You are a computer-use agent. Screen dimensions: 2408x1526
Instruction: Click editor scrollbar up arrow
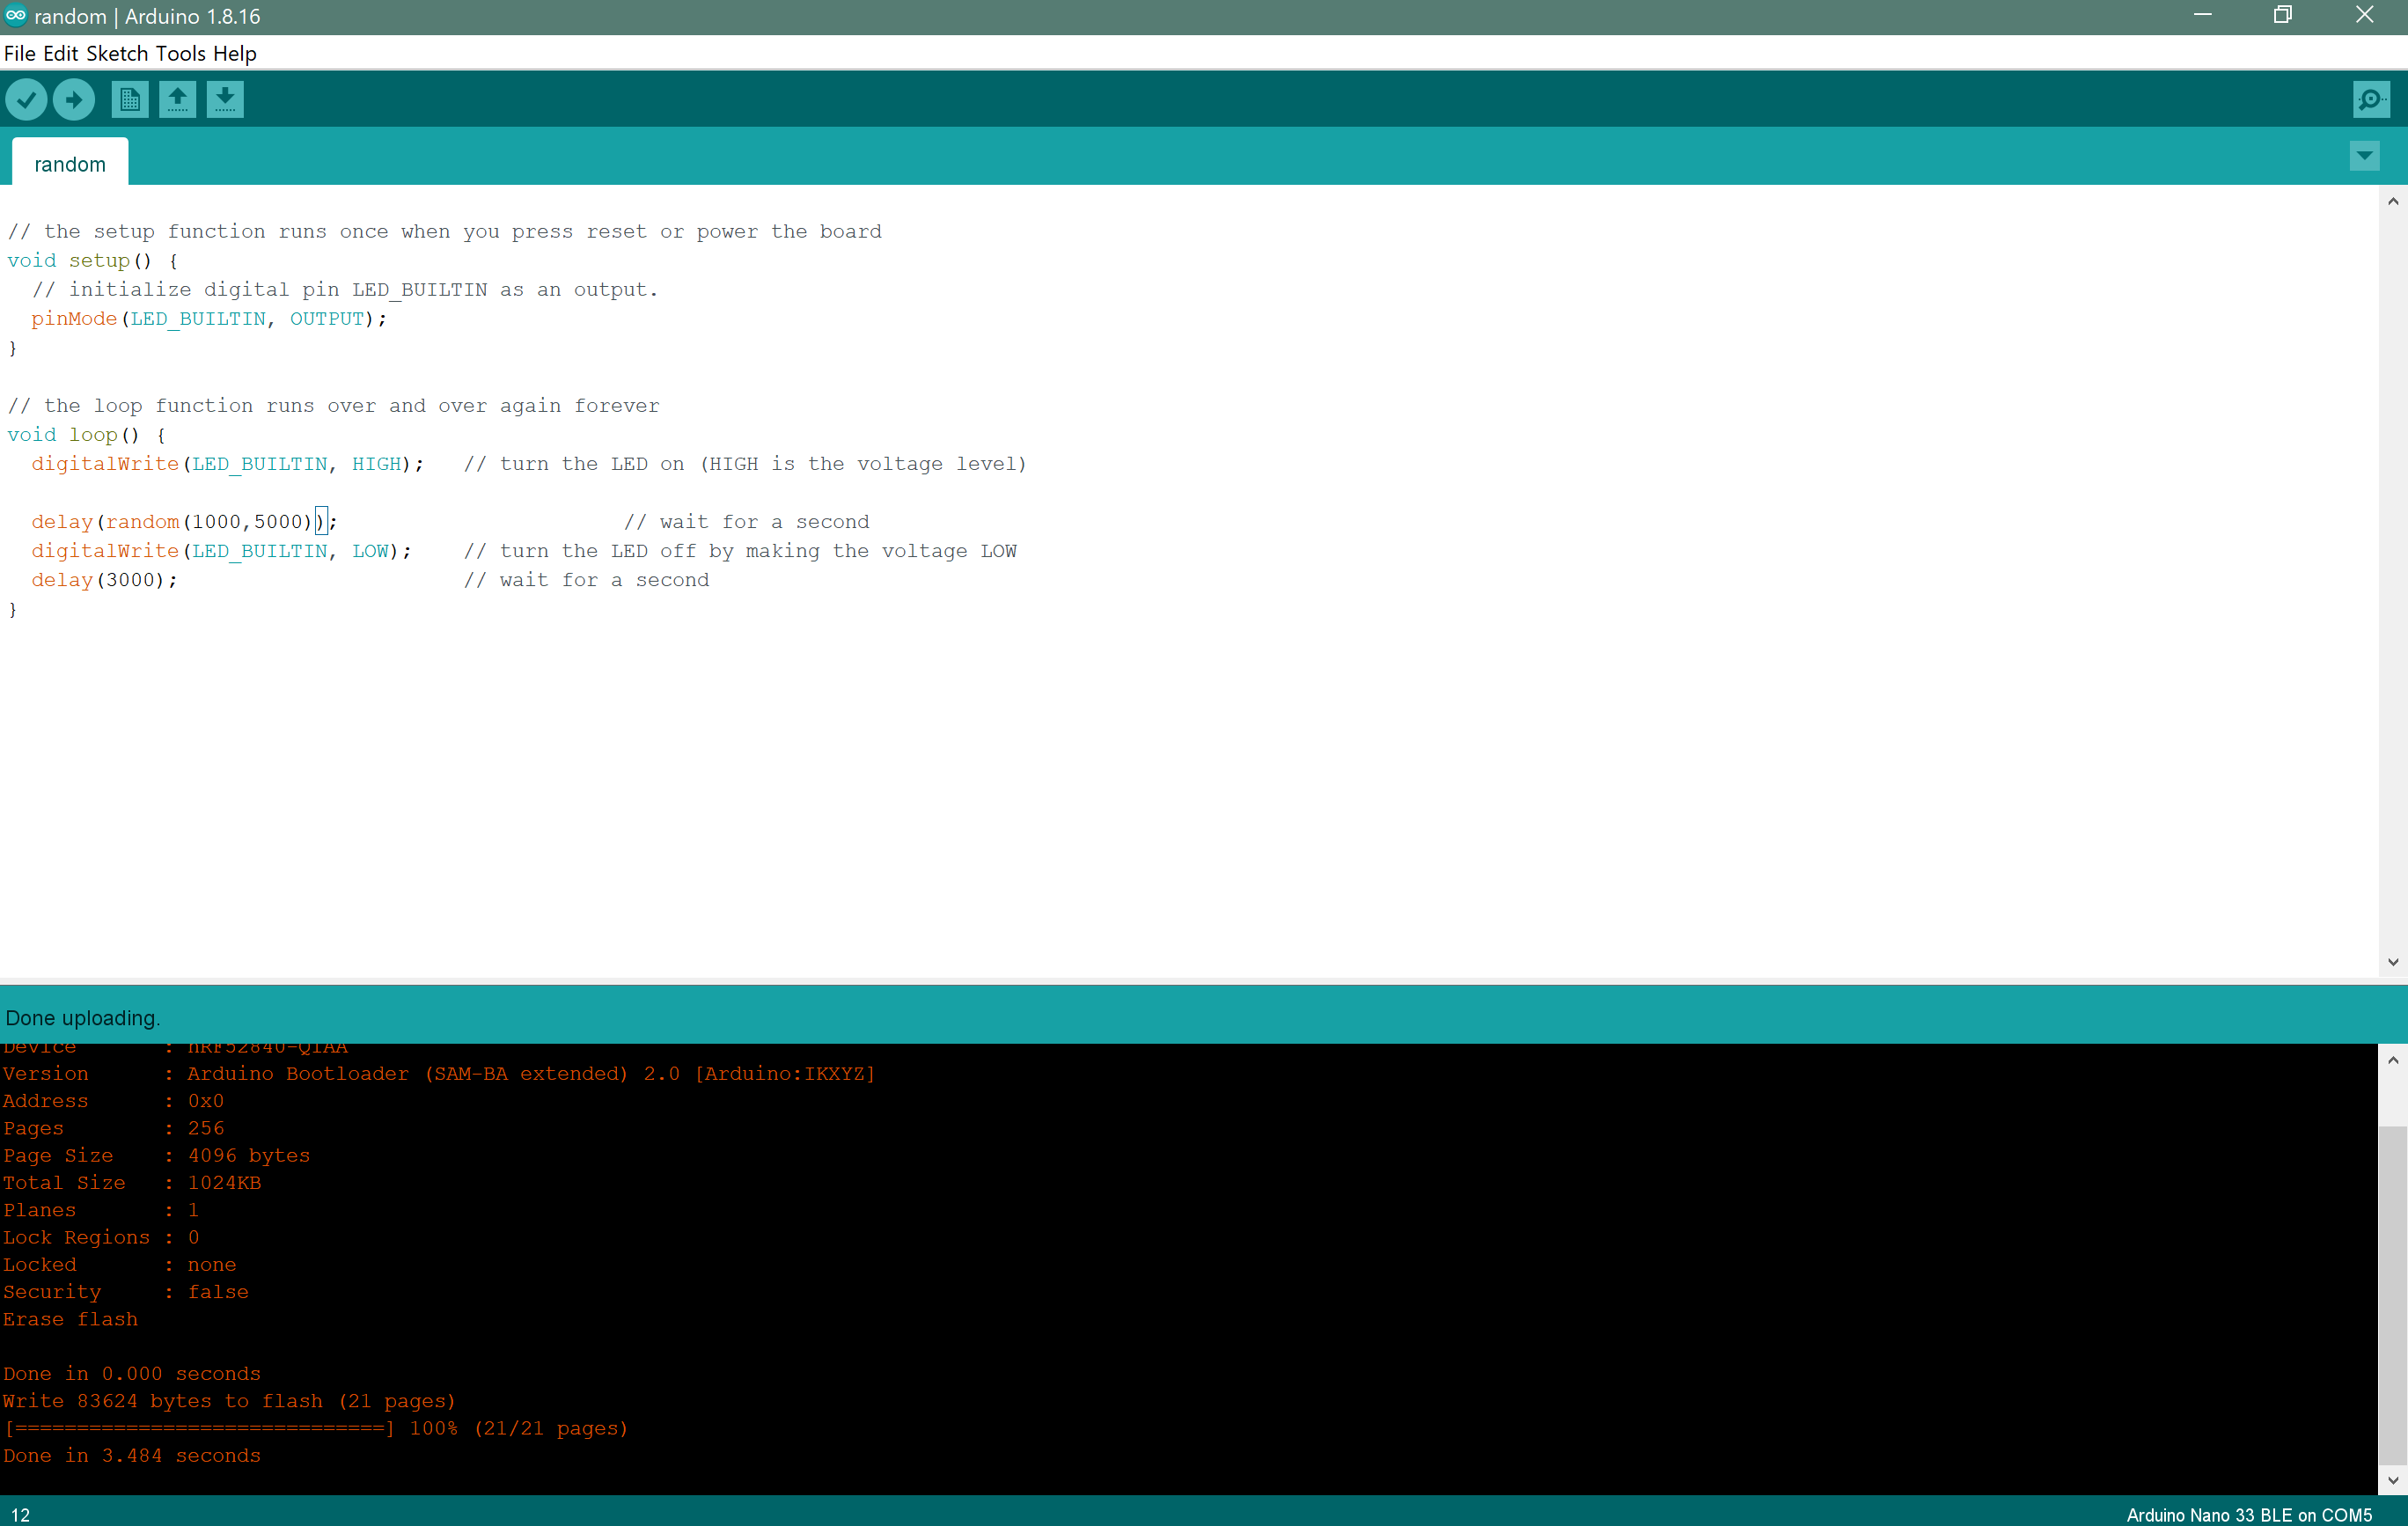pyautogui.click(x=2392, y=201)
